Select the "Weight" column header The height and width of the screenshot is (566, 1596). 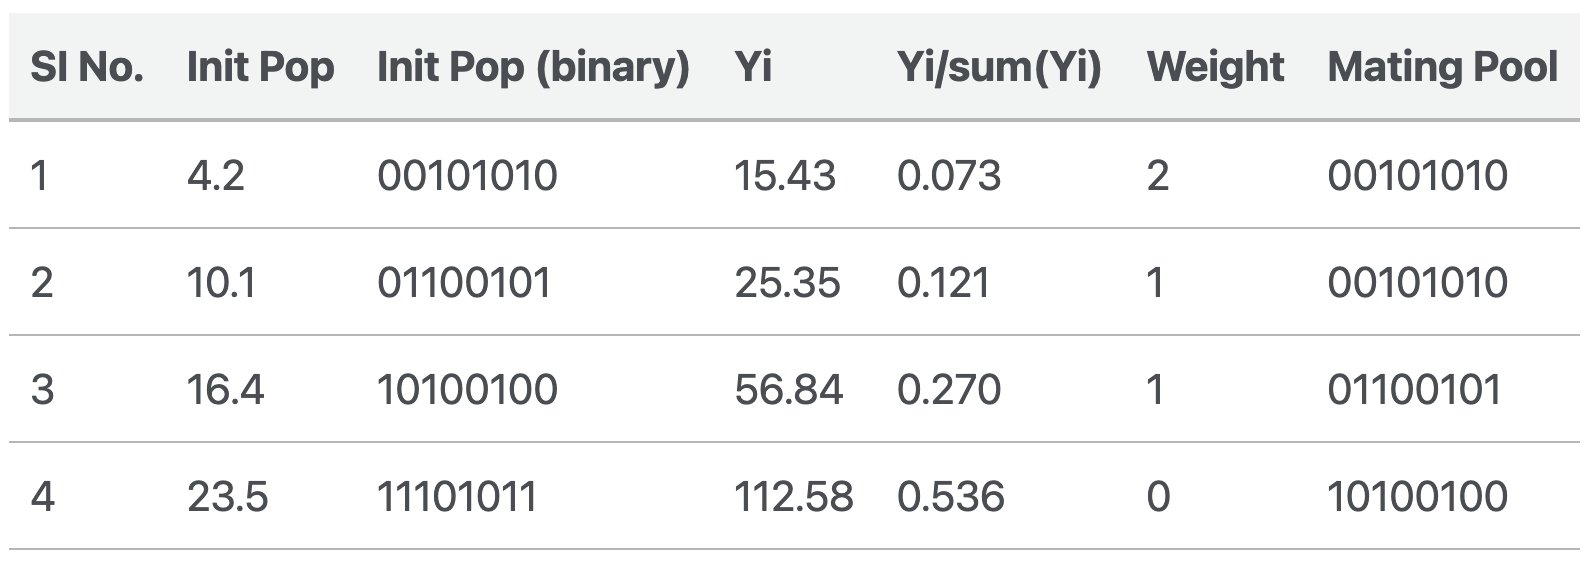pyautogui.click(x=1215, y=67)
